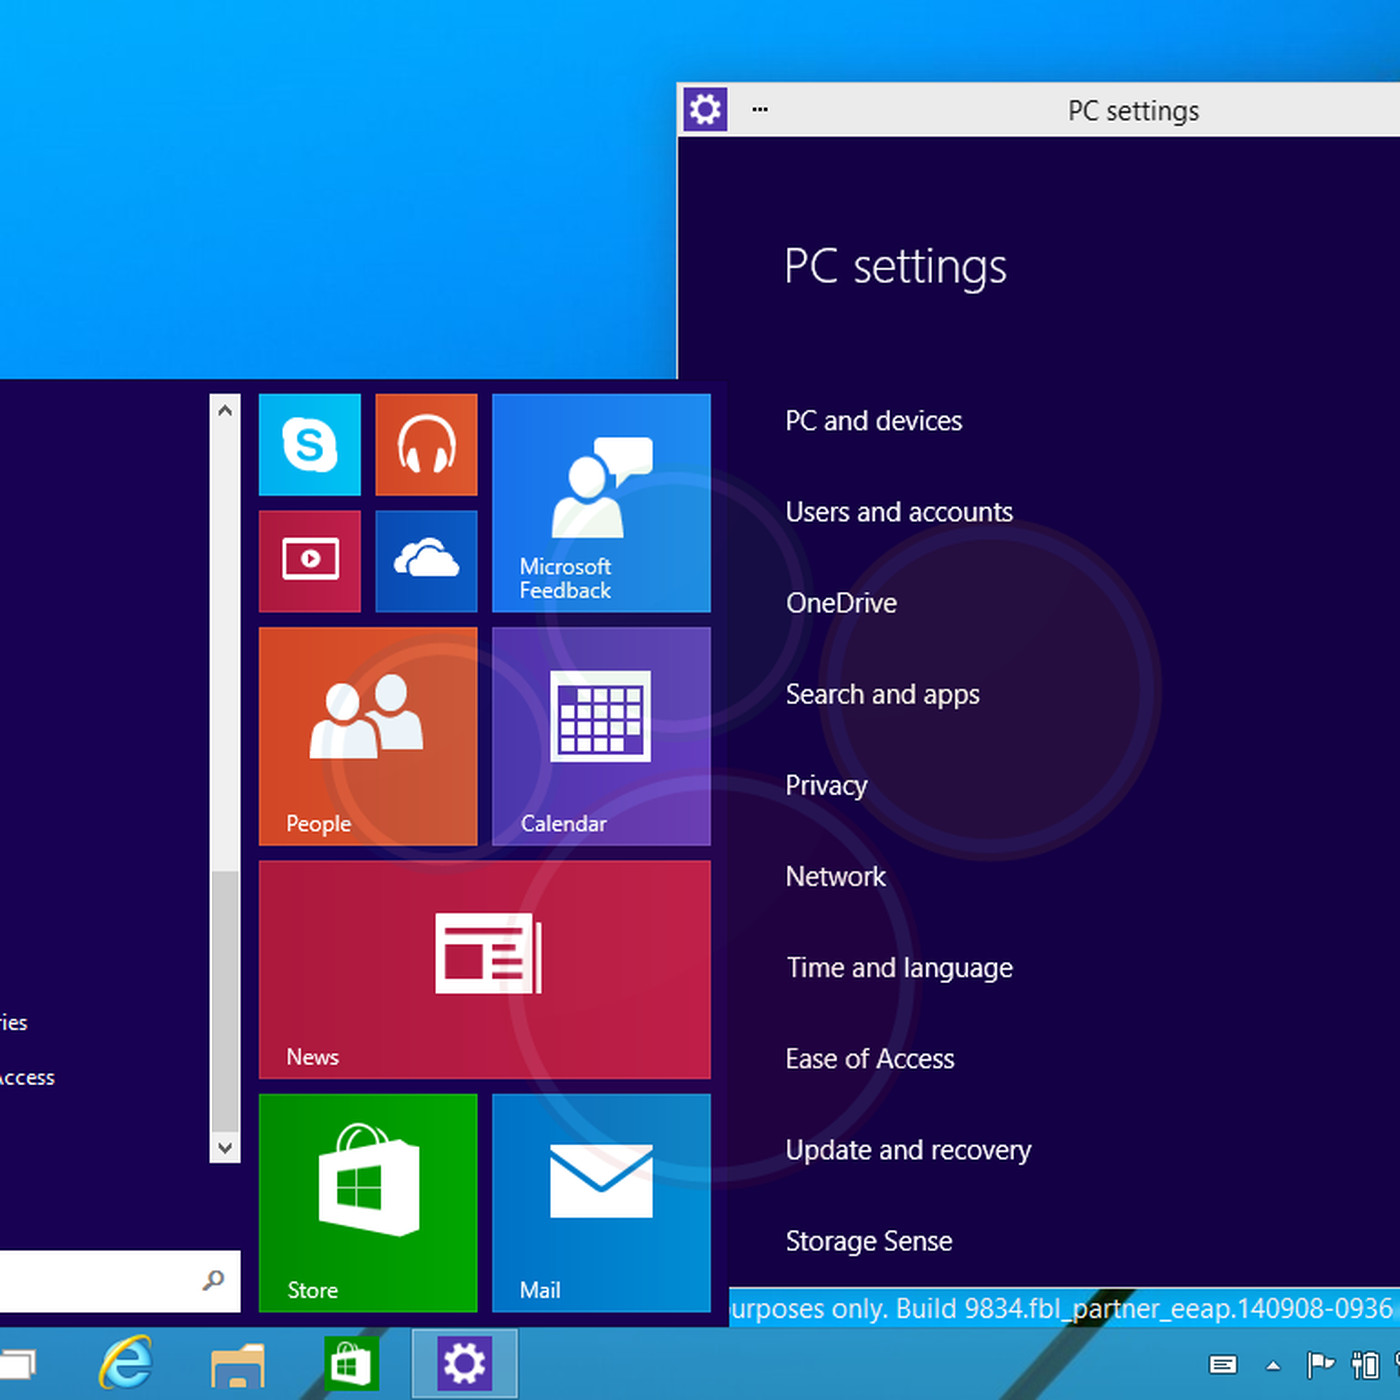Viewport: 1400px width, 1400px height.
Task: Click PC settings taskbar button
Action: coord(464,1363)
